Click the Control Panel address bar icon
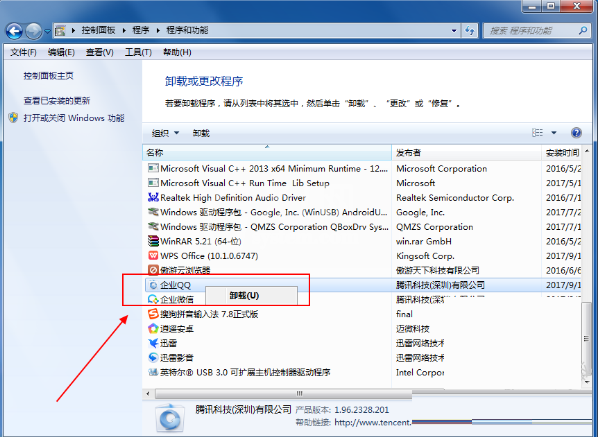The width and height of the screenshot is (599, 437). coord(60,31)
